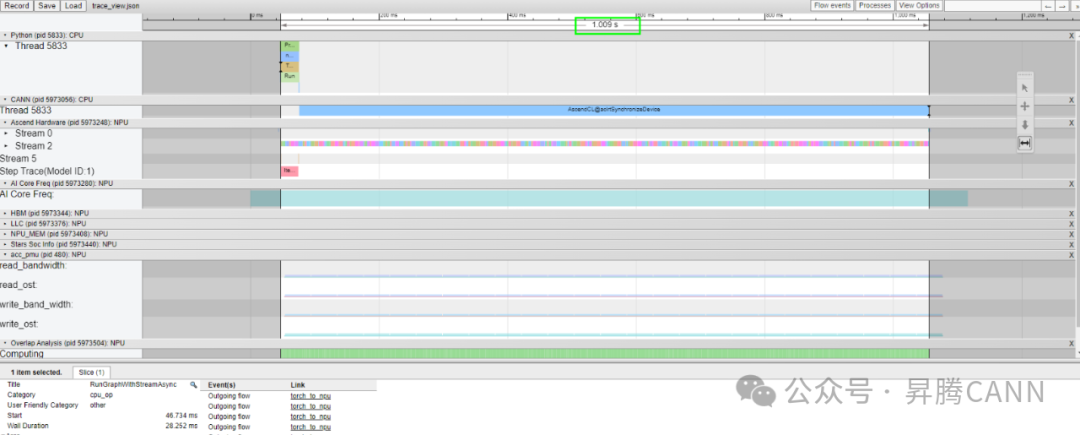Viewport: 1080px width, 435px height.
Task: Close the Stars Soc Info track group
Action: [x=1072, y=245]
